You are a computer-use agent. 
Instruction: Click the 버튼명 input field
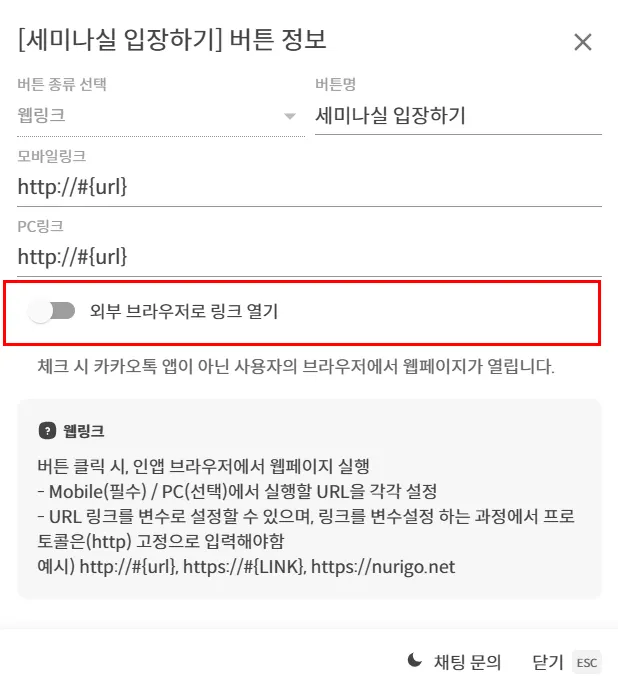pos(458,116)
